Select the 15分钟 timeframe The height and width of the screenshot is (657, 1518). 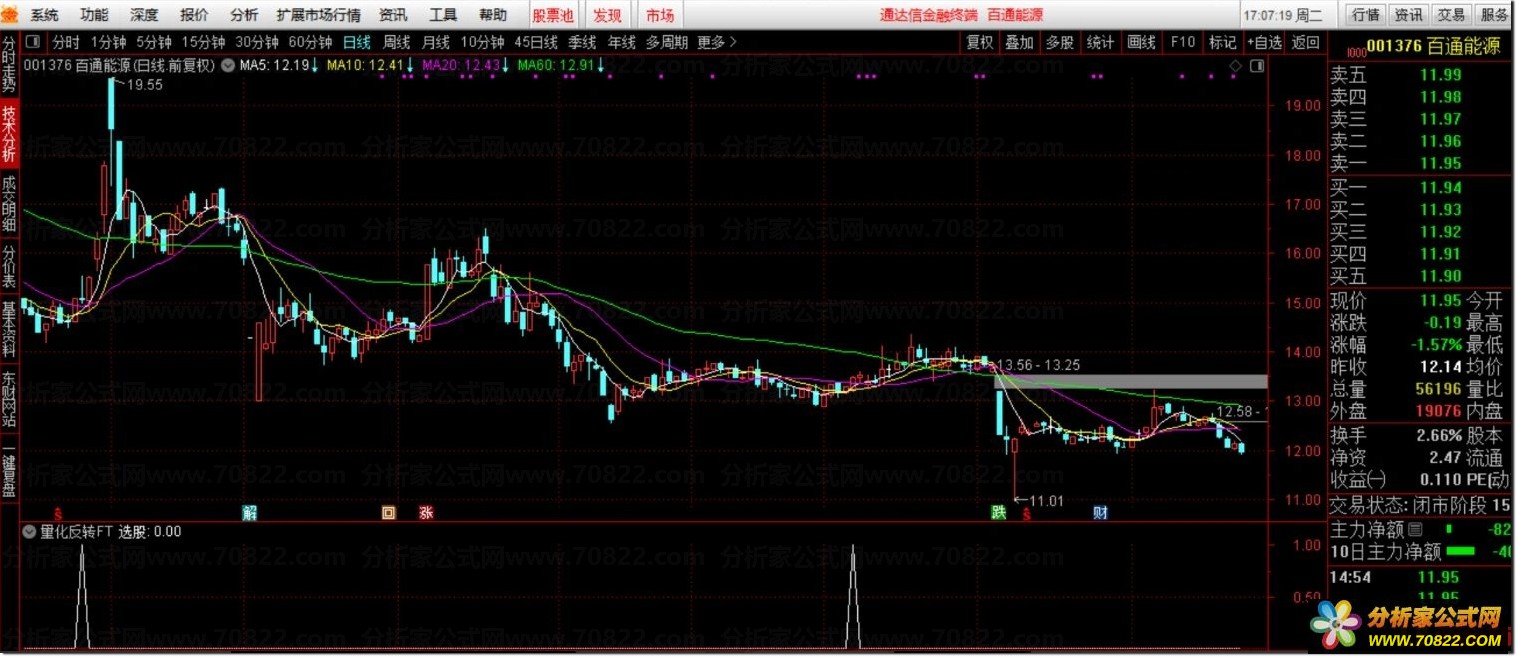point(204,42)
